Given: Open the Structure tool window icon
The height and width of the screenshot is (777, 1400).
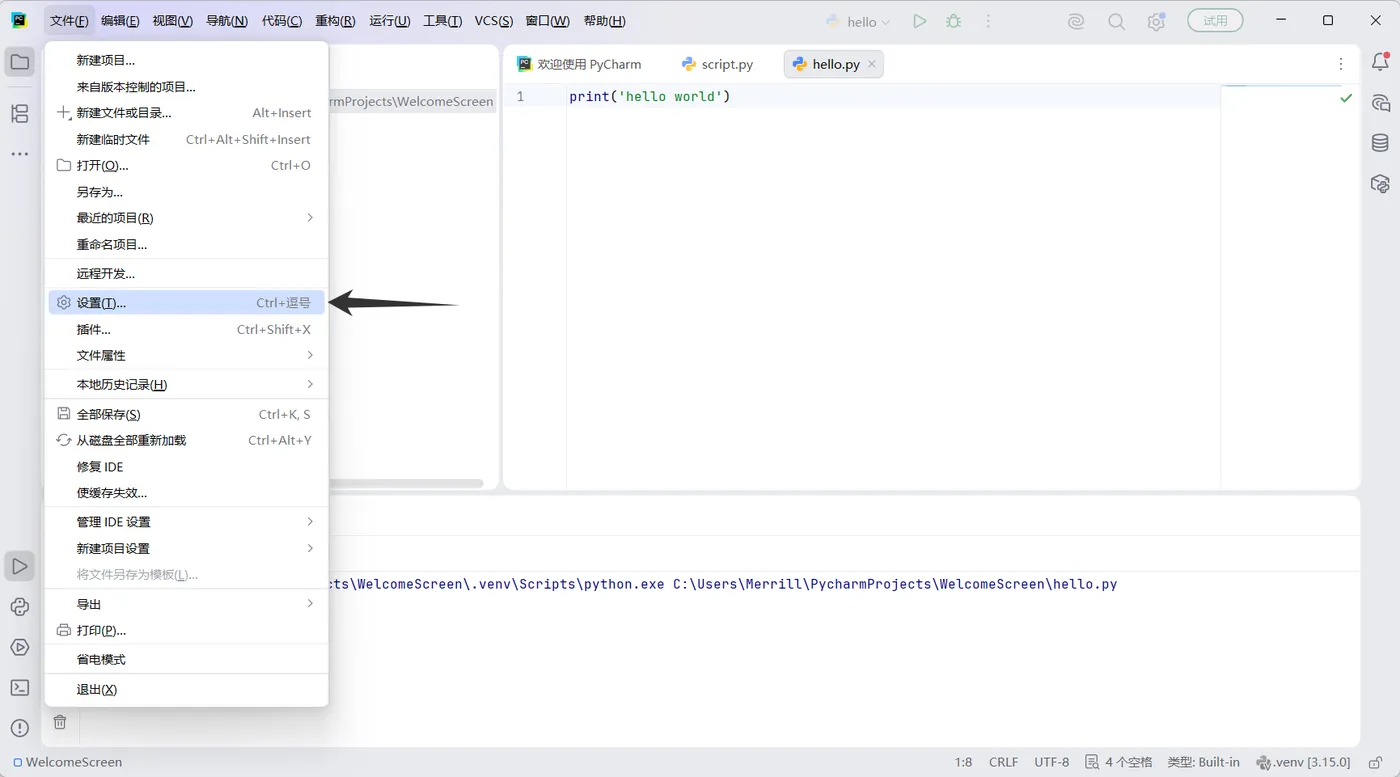Looking at the screenshot, I should (x=20, y=114).
